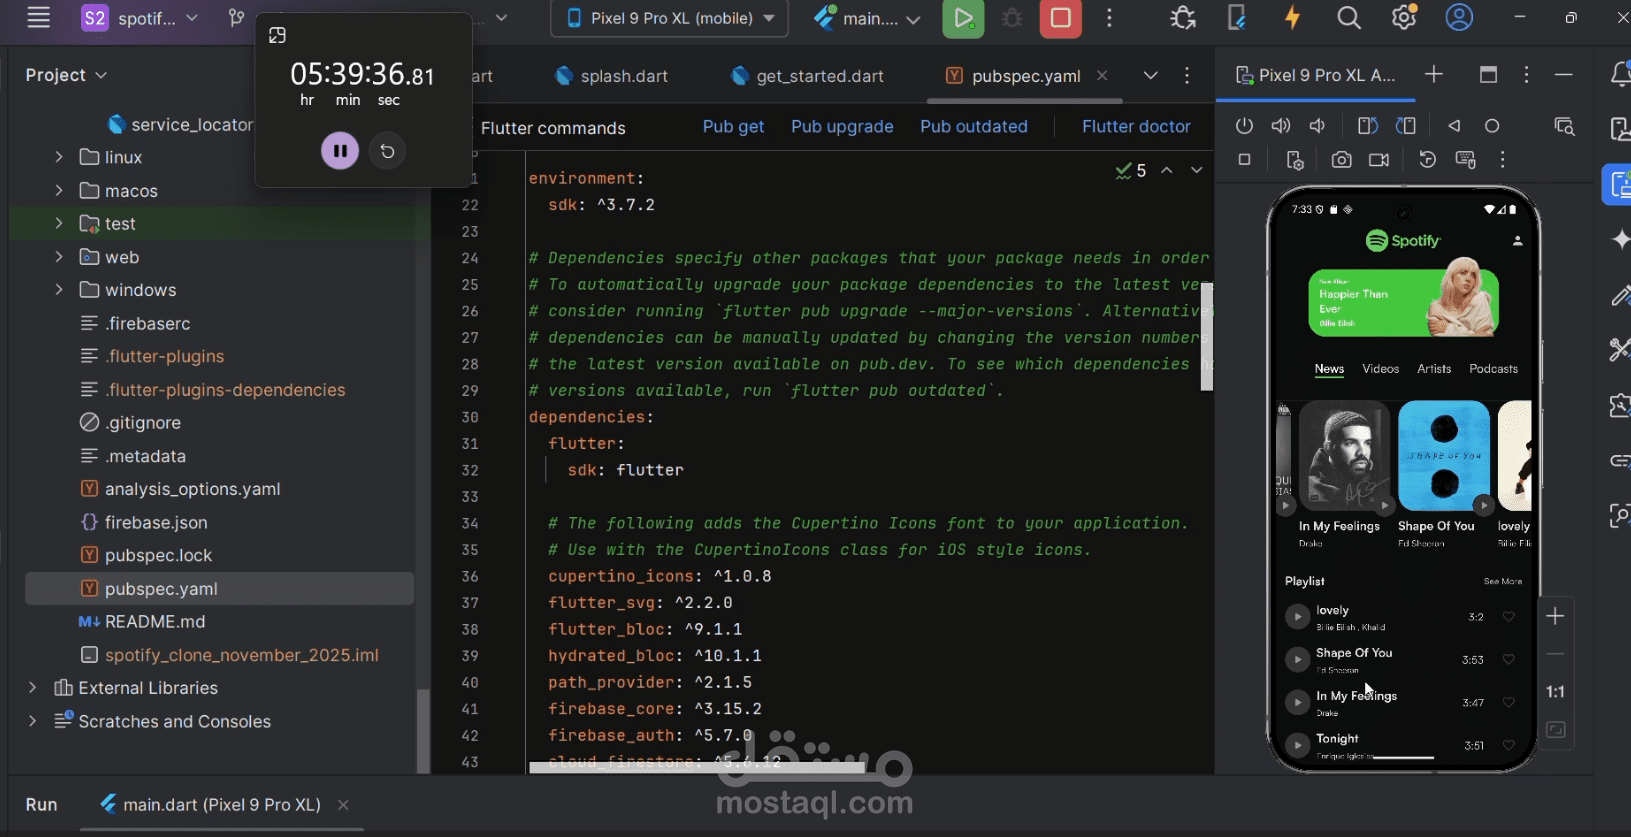Open Shape Of You album cover
The image size is (1631, 837).
point(1444,456)
